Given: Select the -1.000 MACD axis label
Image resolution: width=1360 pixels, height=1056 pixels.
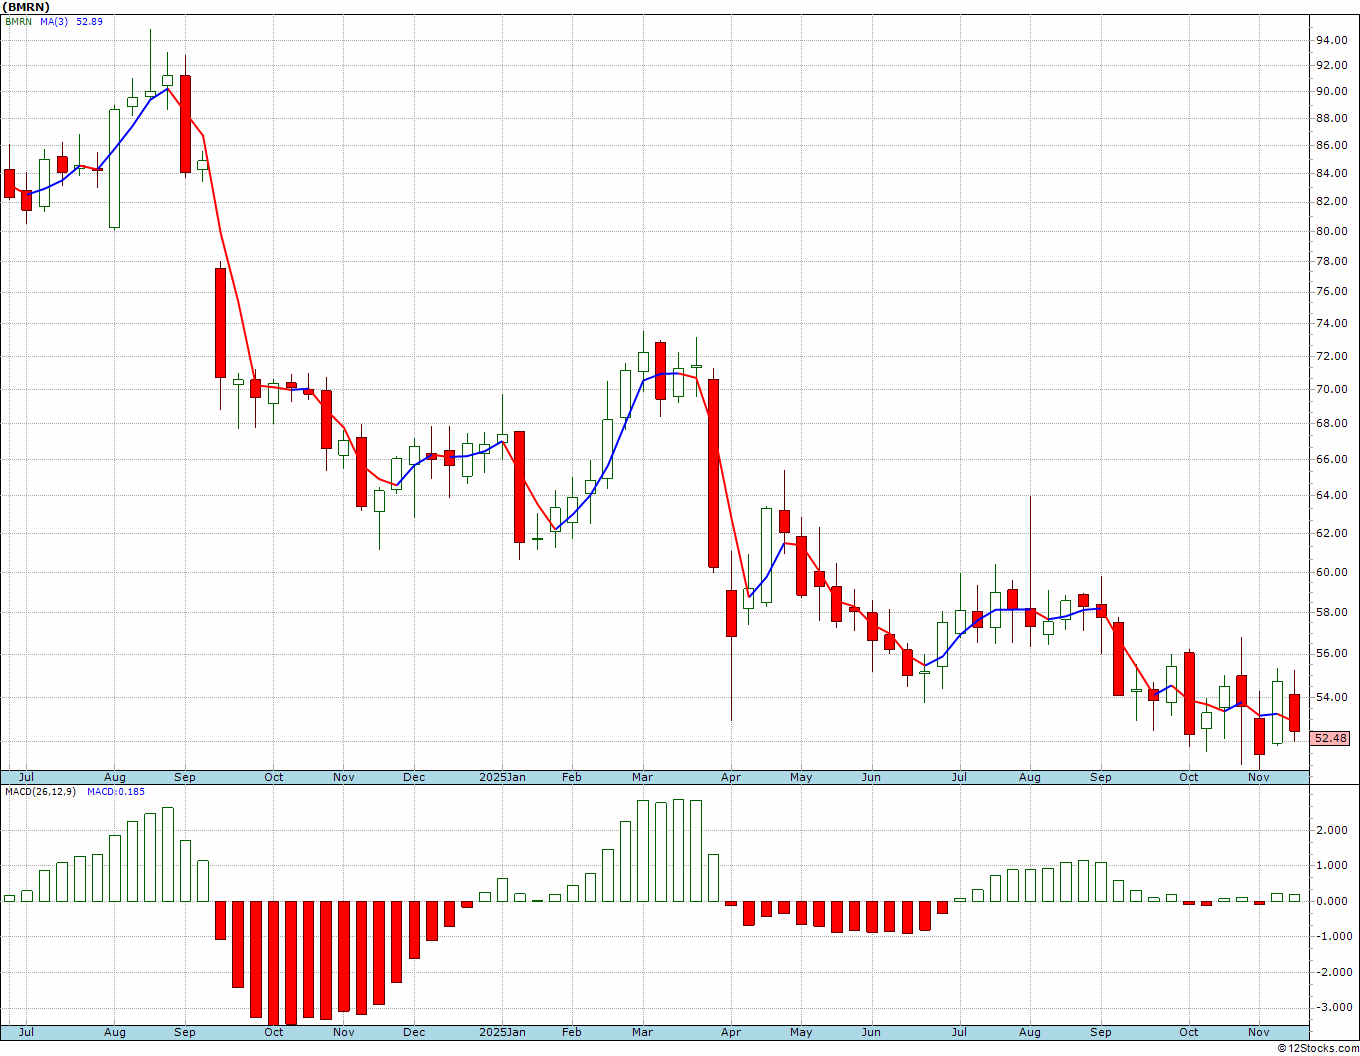Looking at the screenshot, I should (x=1333, y=937).
